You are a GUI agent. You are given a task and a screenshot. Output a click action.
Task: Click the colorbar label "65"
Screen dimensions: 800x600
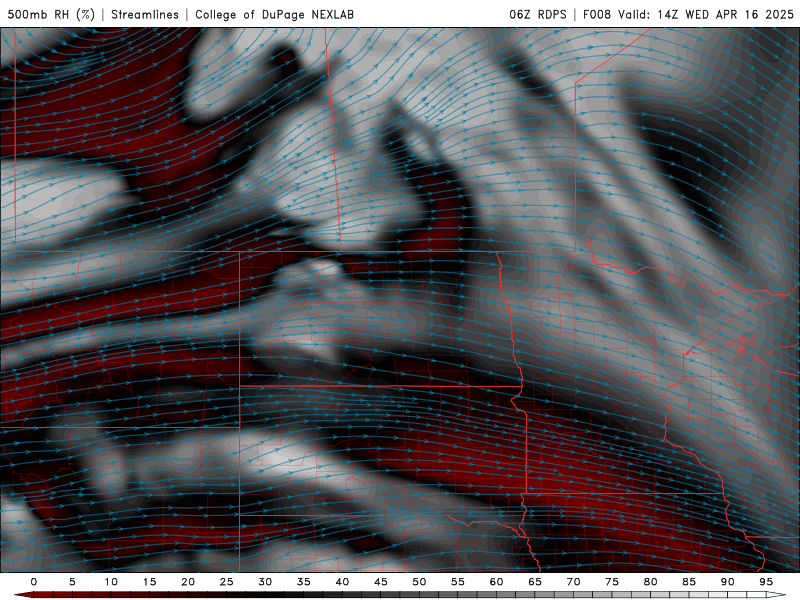(535, 582)
